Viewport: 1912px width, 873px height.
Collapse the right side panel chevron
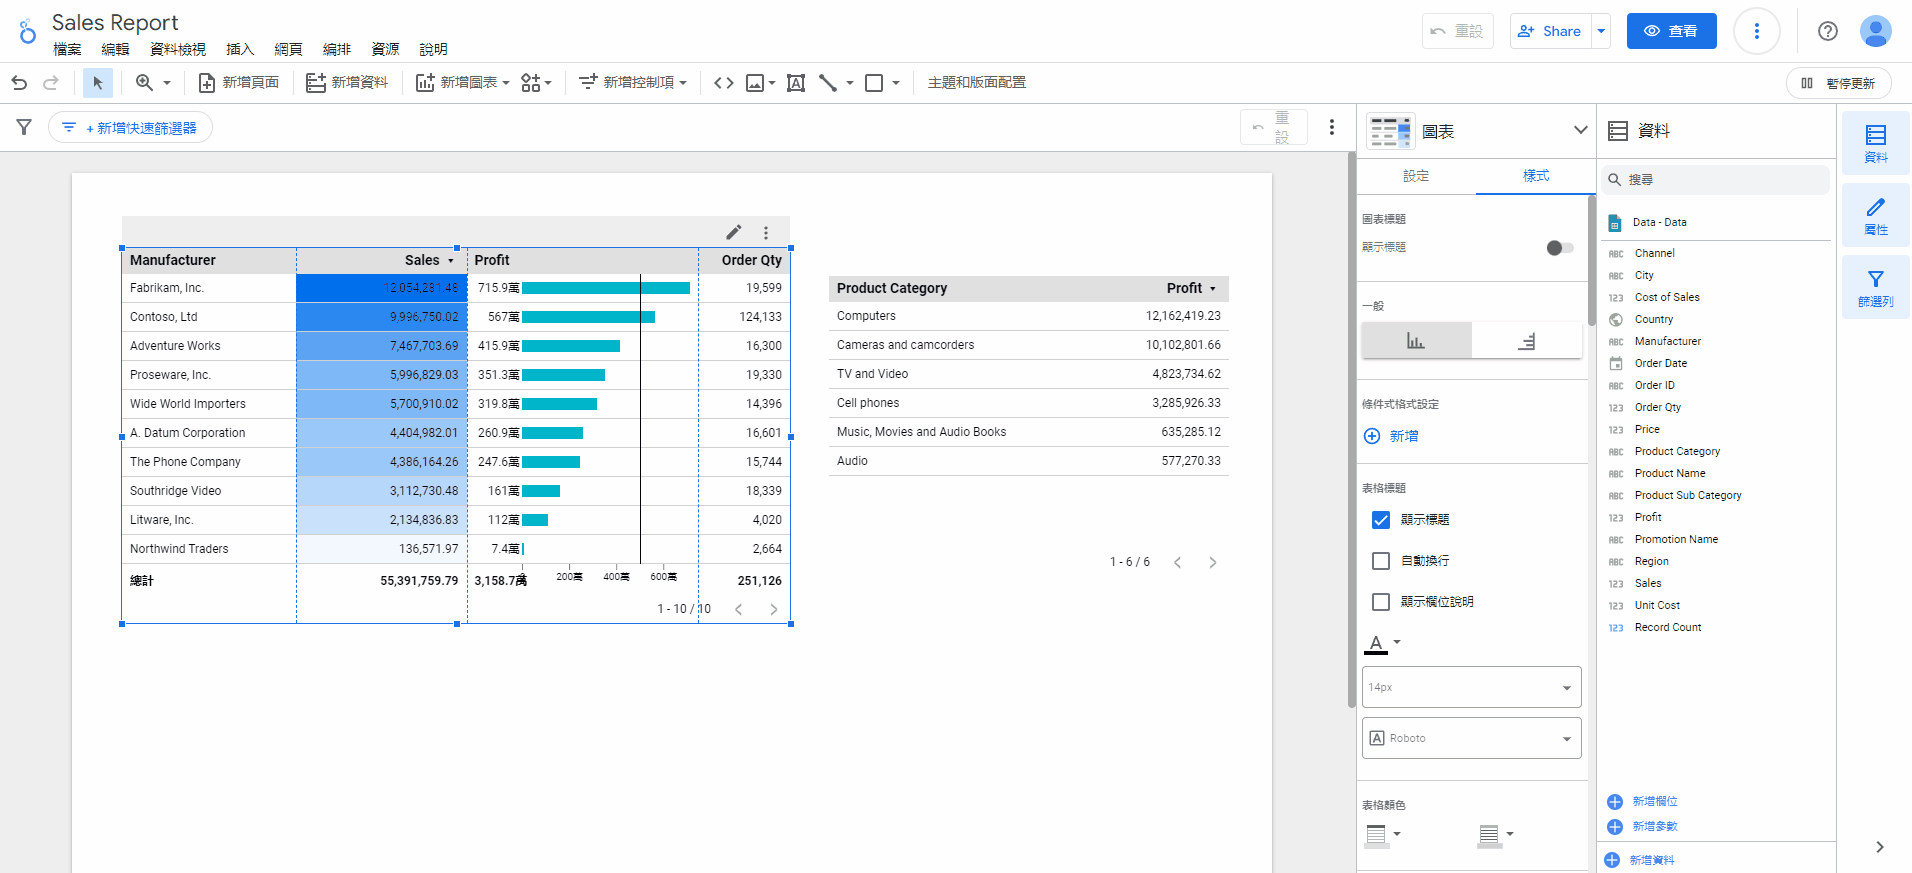click(1880, 847)
